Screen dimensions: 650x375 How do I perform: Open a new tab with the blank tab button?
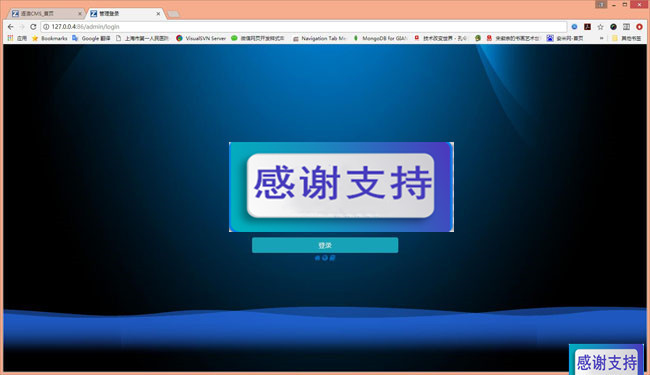click(174, 14)
